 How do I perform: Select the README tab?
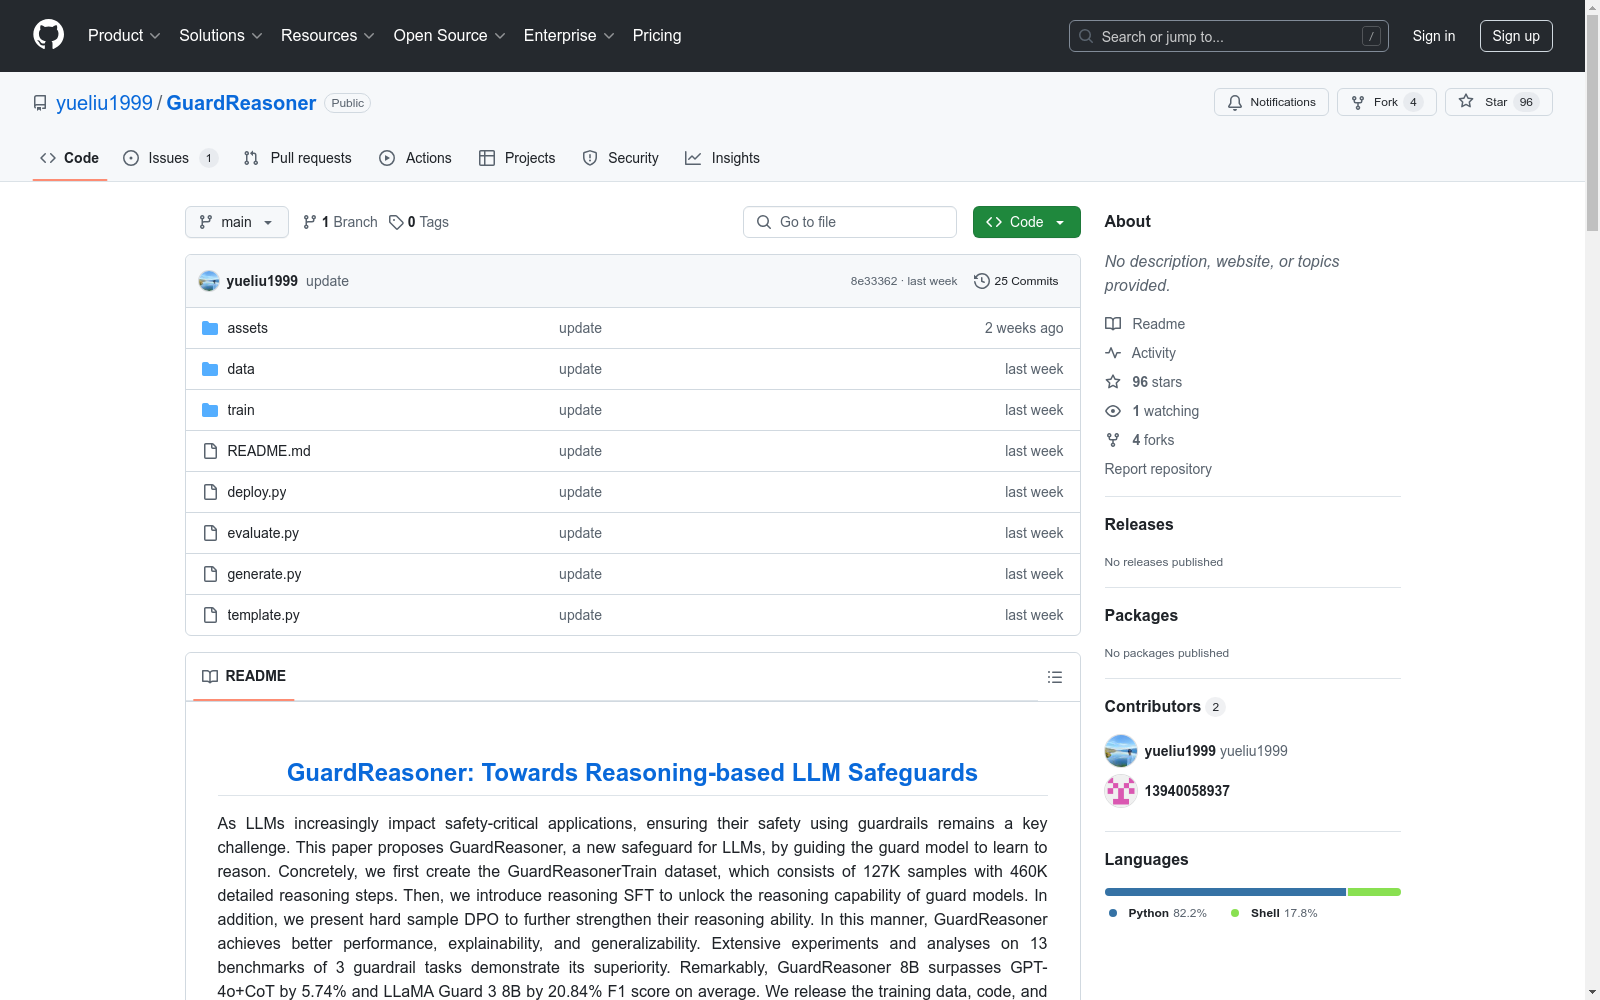pyautogui.click(x=244, y=677)
